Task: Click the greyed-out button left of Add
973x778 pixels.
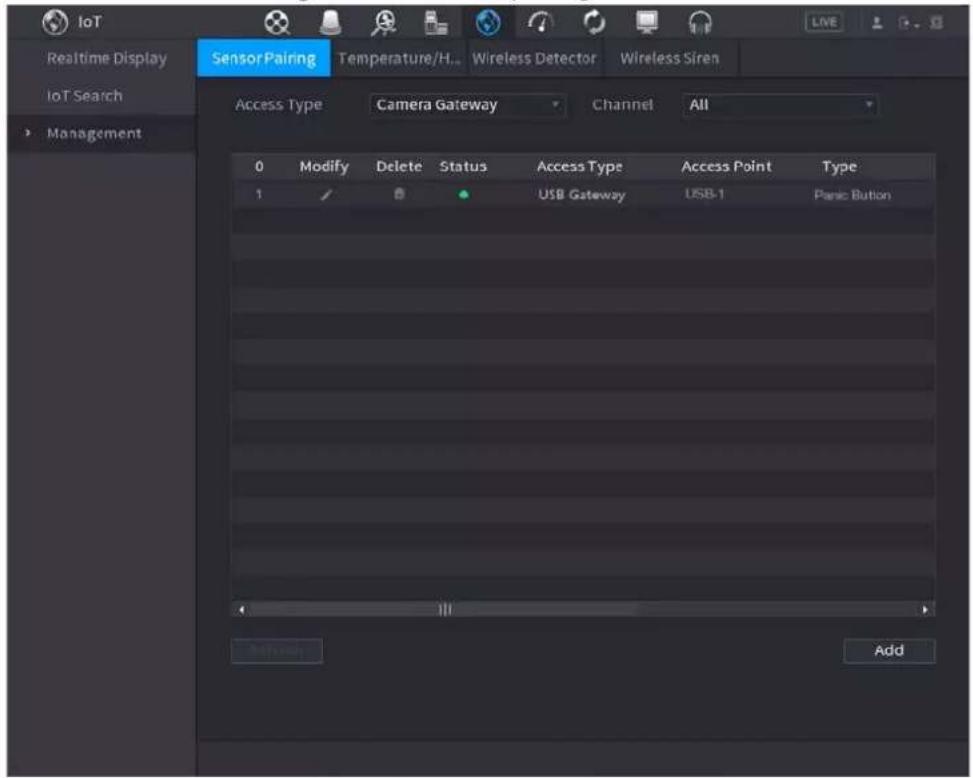Action: pos(277,651)
